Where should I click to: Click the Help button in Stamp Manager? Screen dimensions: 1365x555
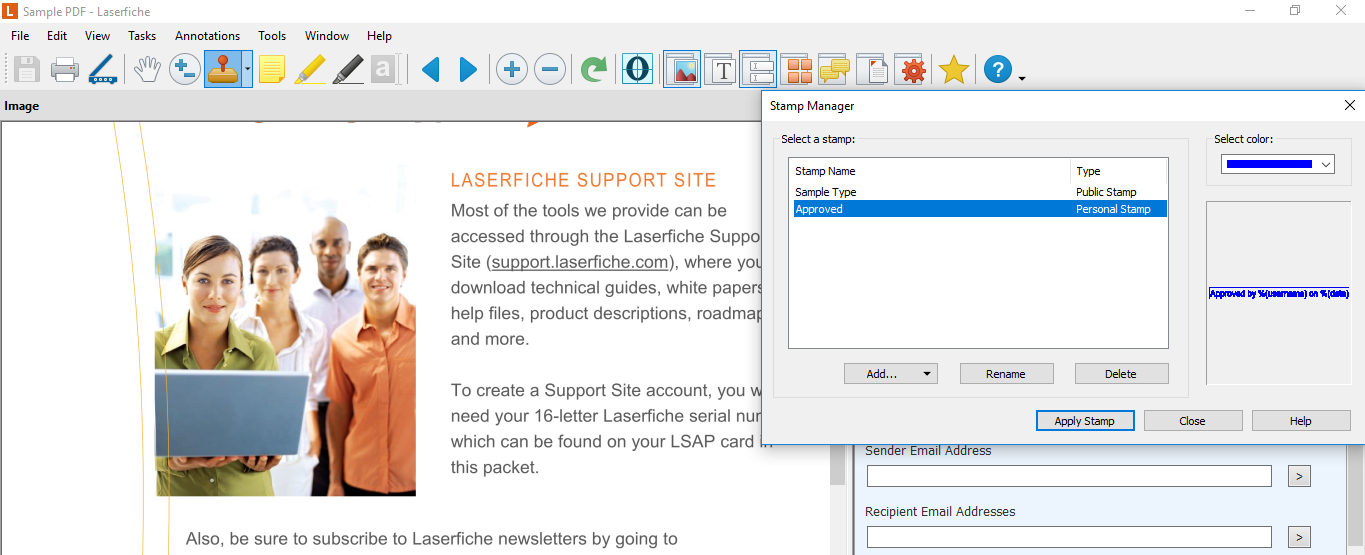tap(1301, 421)
